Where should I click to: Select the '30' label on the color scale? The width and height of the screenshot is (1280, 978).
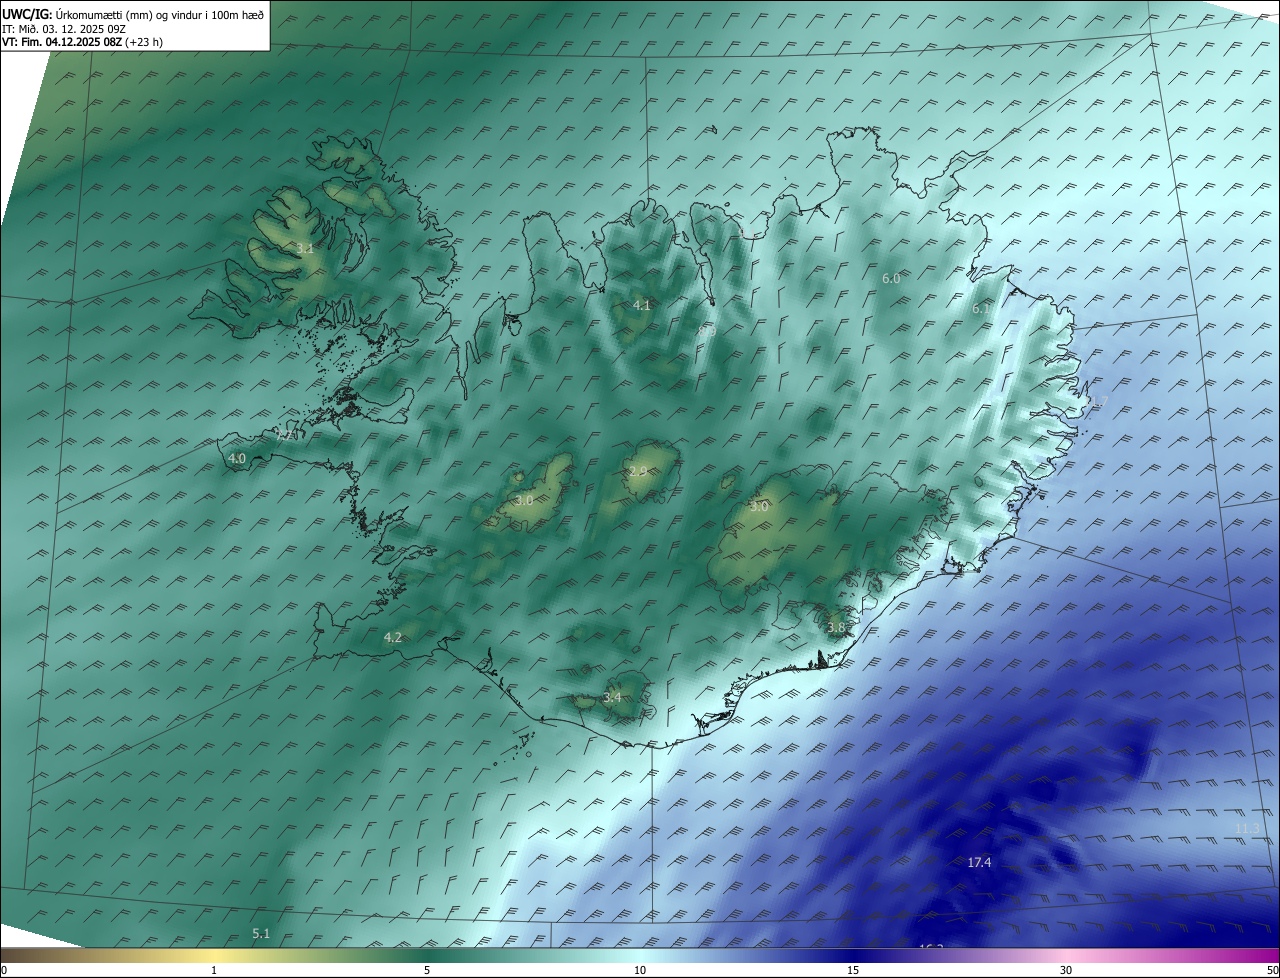point(1066,970)
